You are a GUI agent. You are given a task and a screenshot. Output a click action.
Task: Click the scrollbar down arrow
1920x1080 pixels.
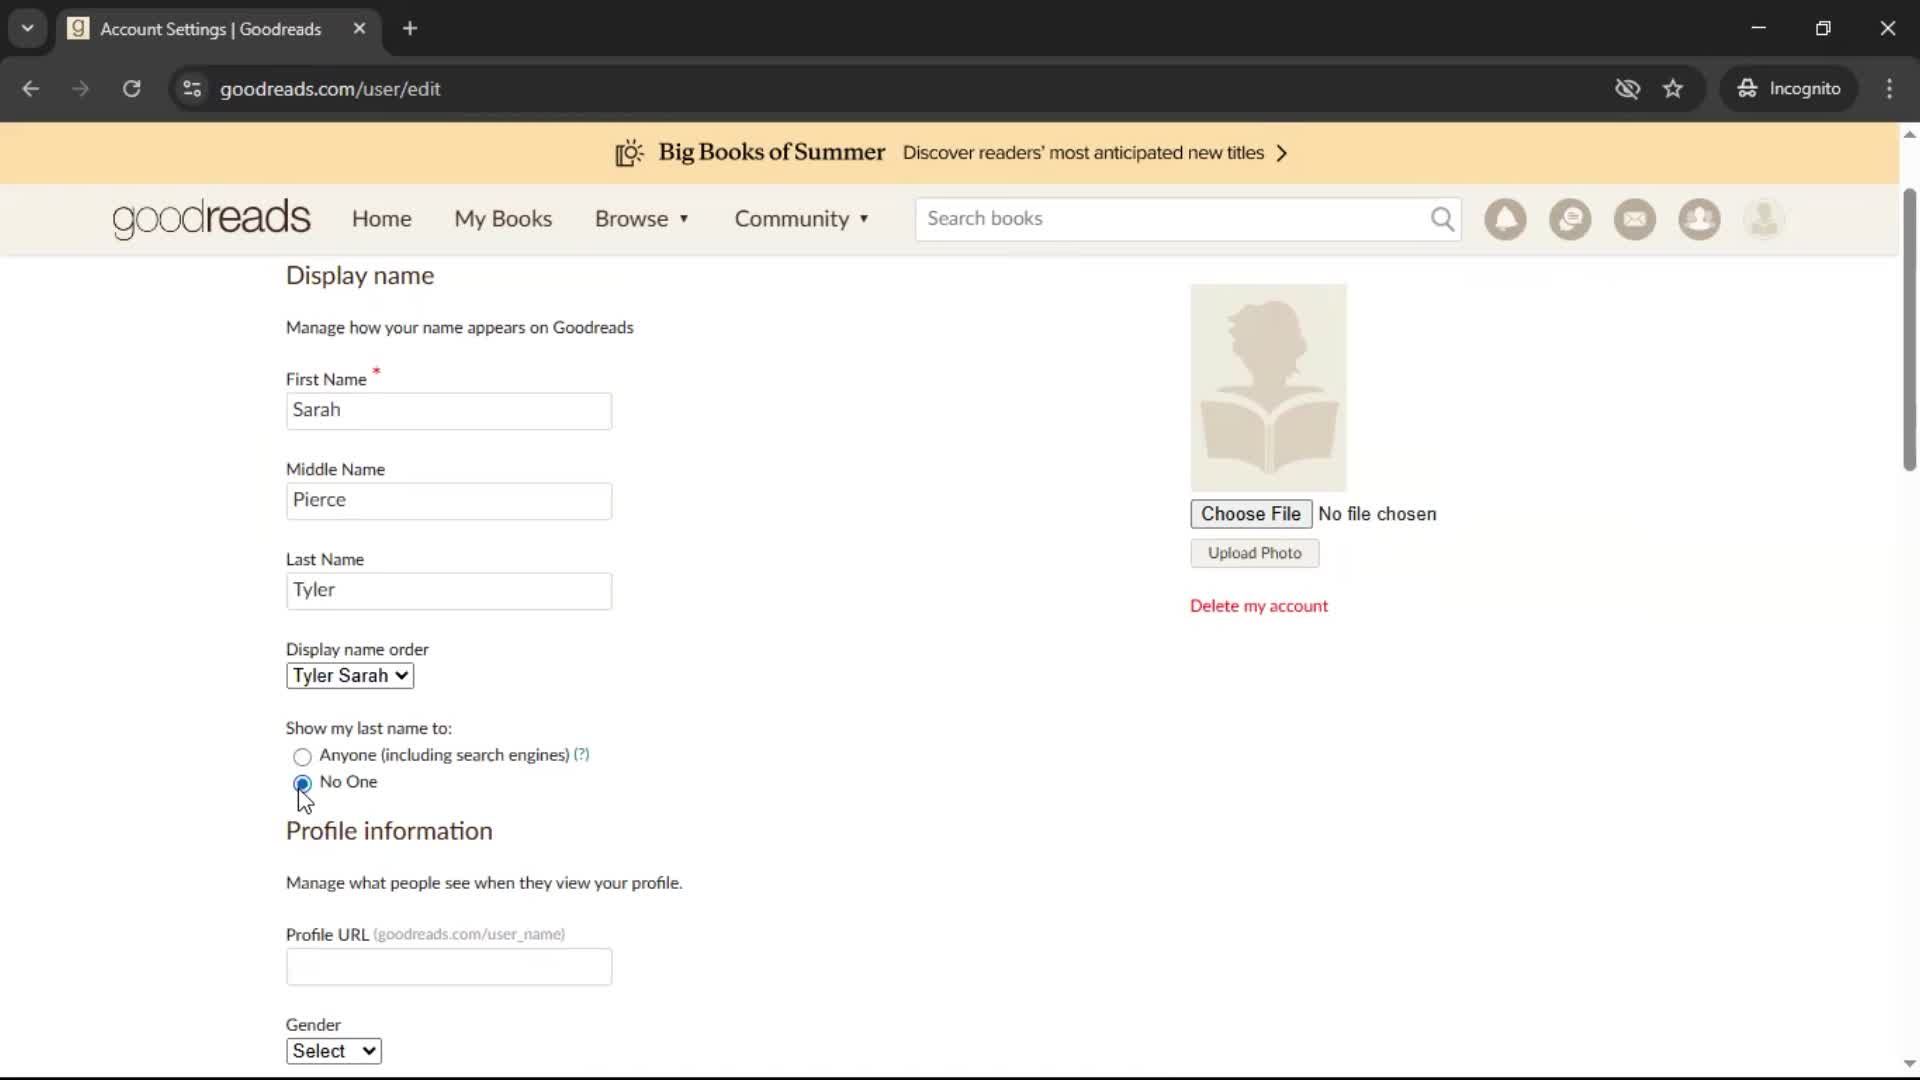tap(1909, 1064)
